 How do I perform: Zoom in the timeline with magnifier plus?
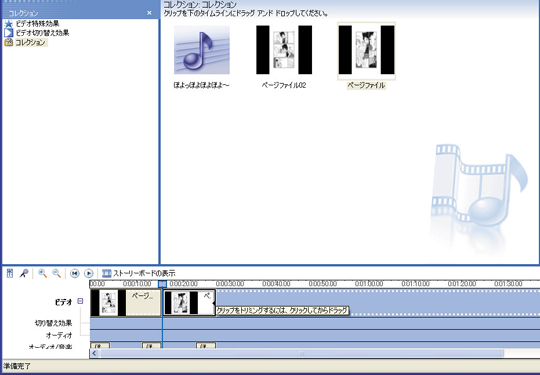coord(42,273)
